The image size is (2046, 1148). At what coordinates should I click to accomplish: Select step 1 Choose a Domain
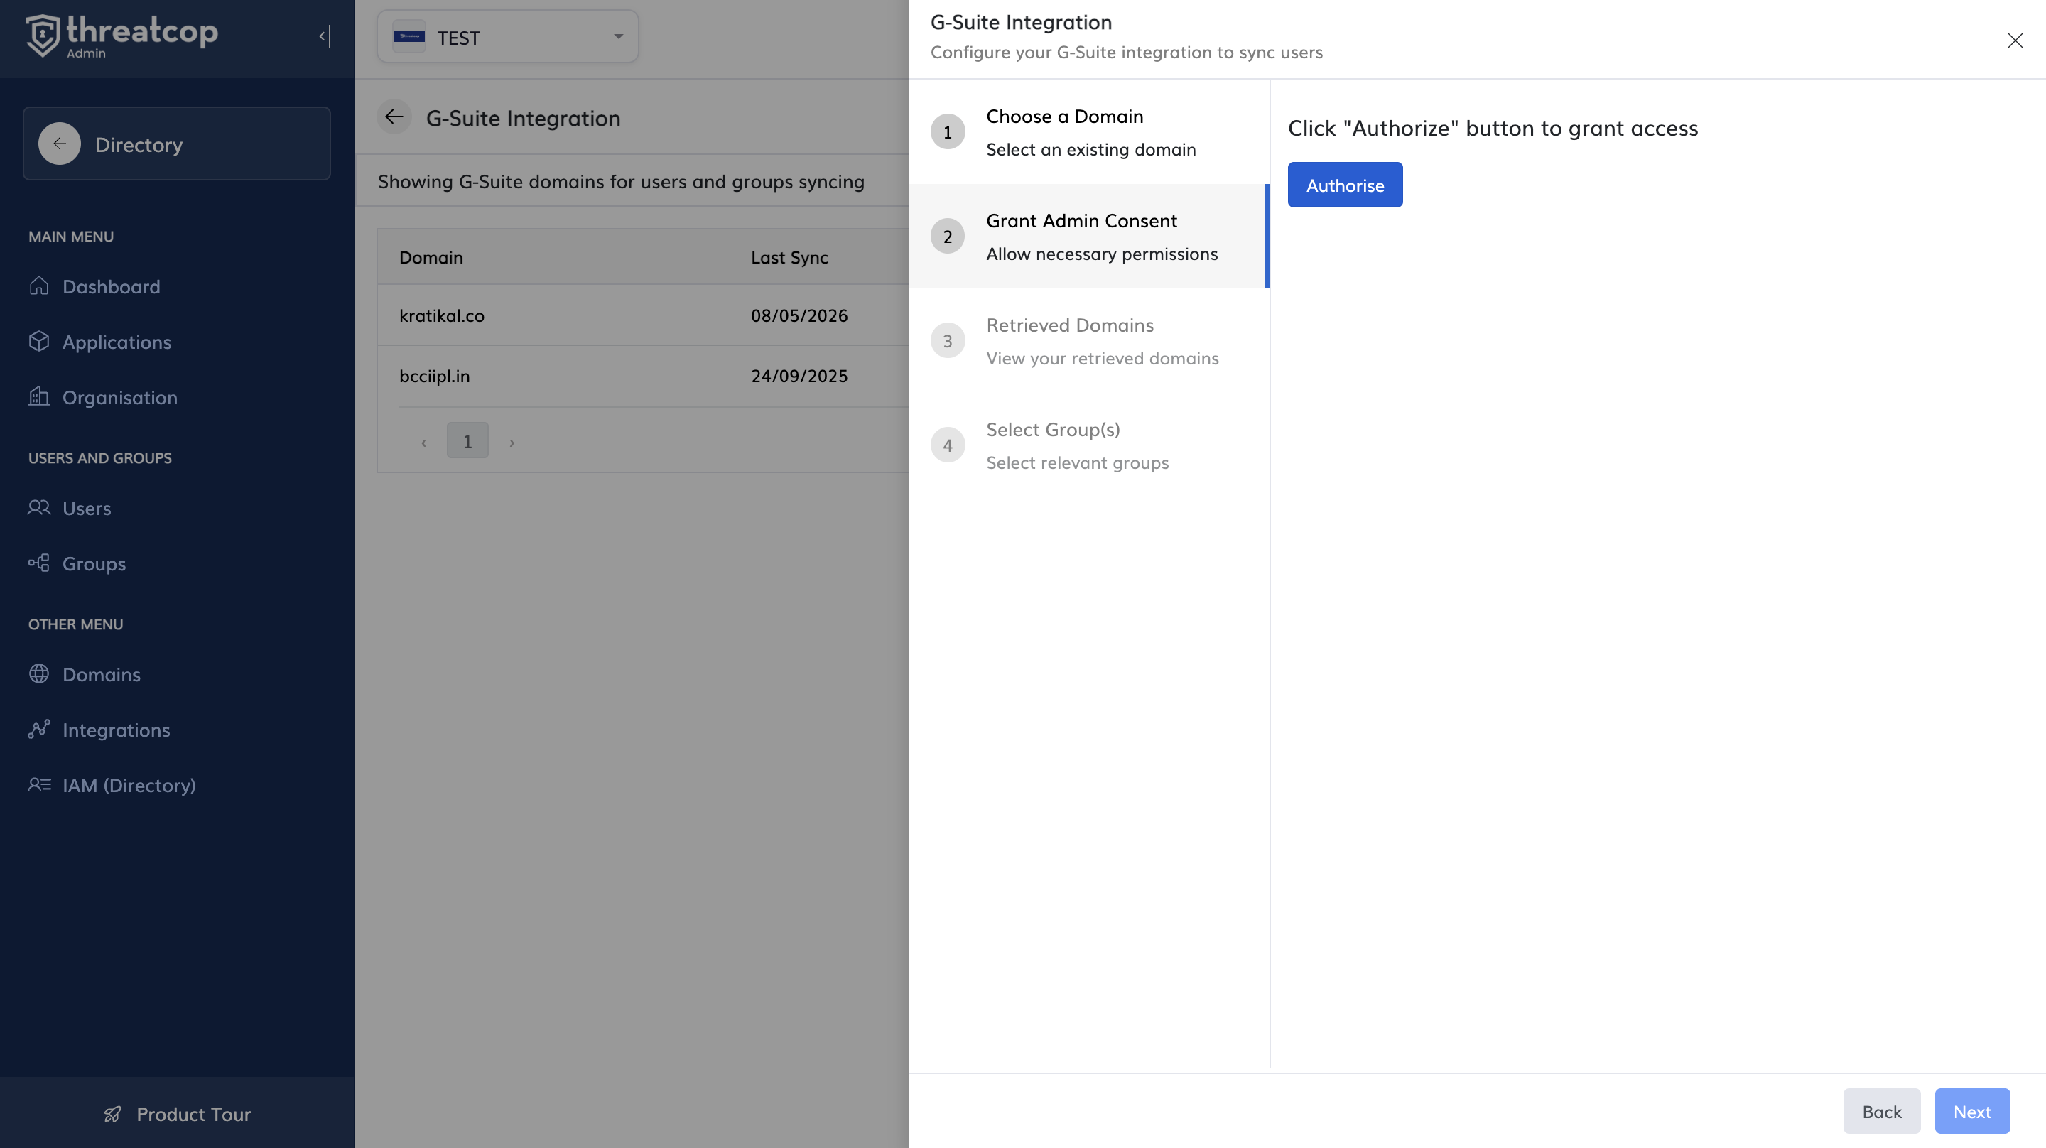[1089, 132]
